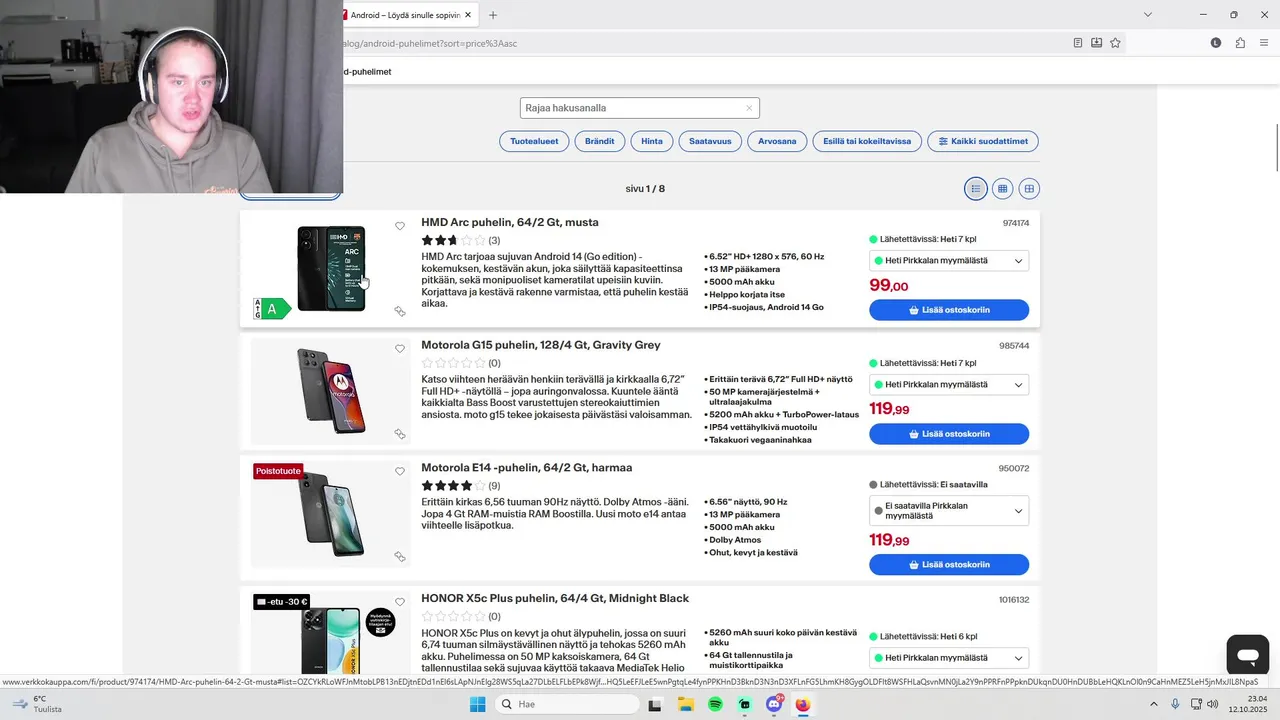Open Spotify from taskbar
1280x720 pixels.
[715, 704]
